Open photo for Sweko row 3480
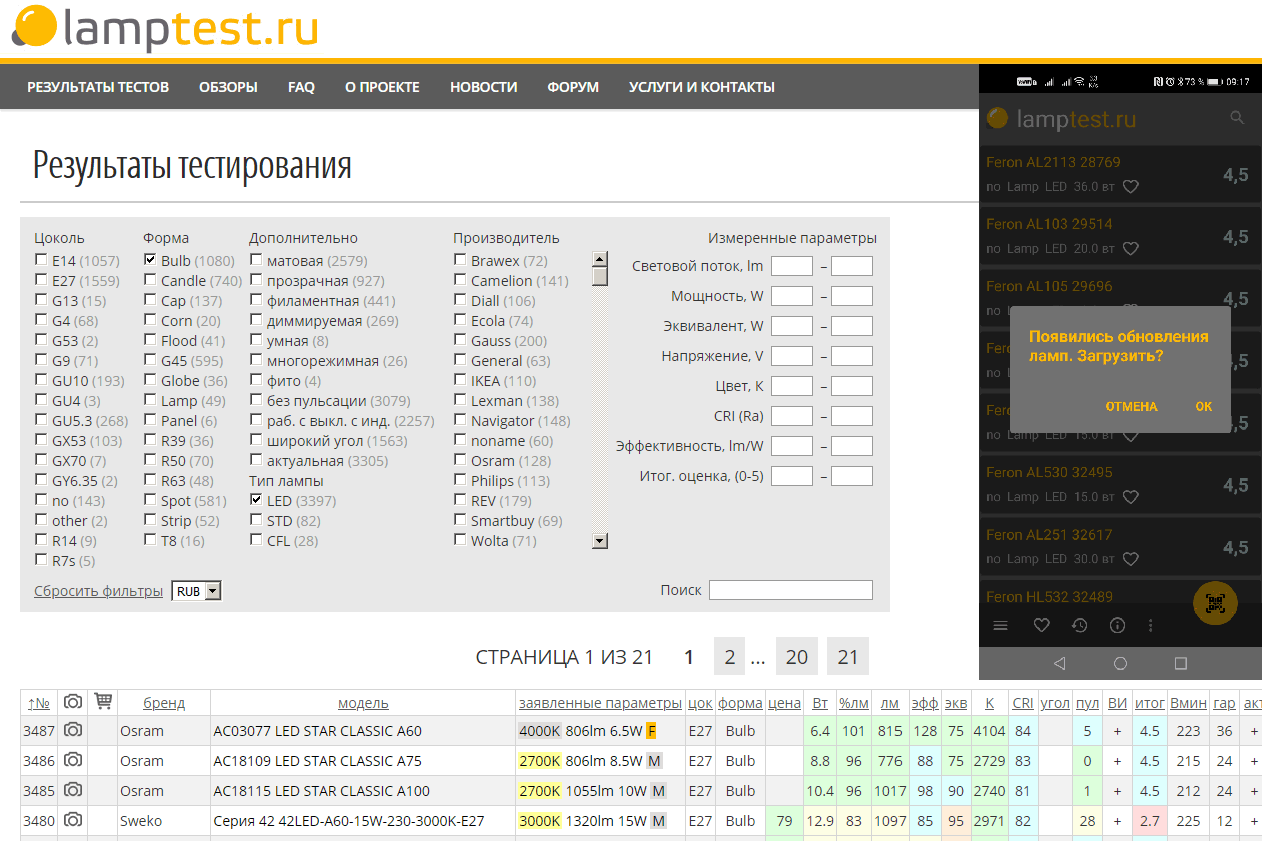 (72, 820)
